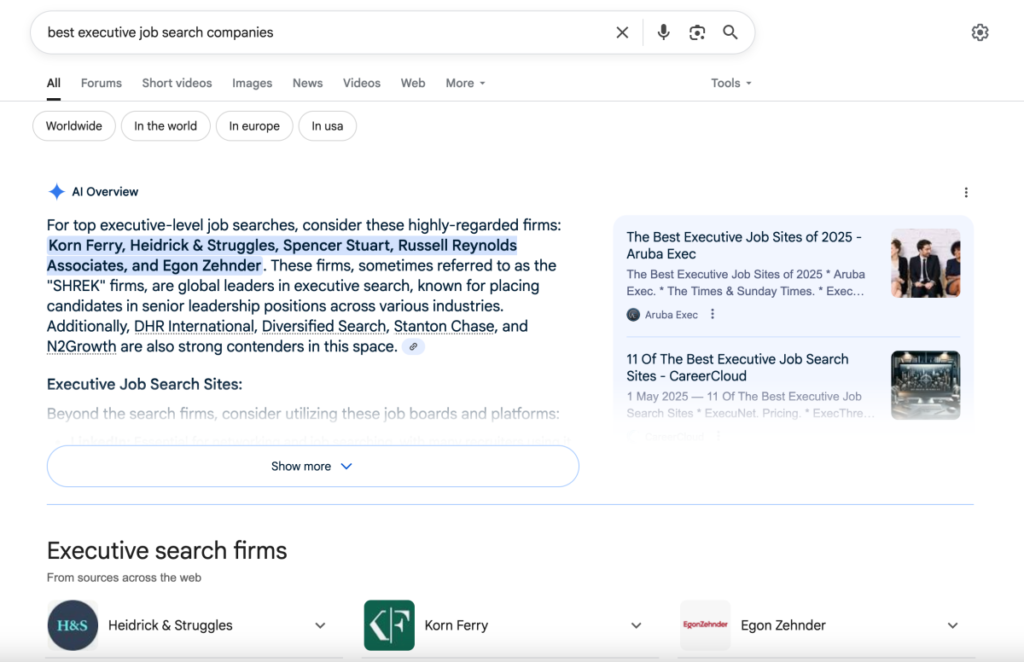Switch to the Short videos tab

pyautogui.click(x=177, y=83)
